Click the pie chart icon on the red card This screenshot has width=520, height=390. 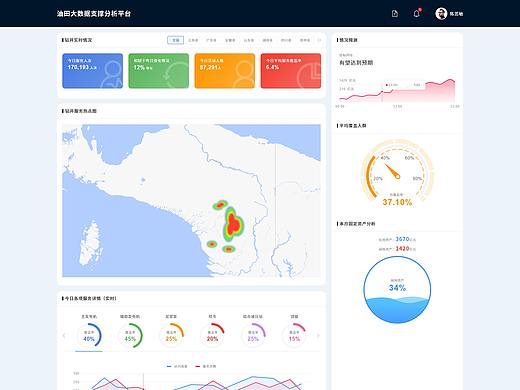[309, 75]
